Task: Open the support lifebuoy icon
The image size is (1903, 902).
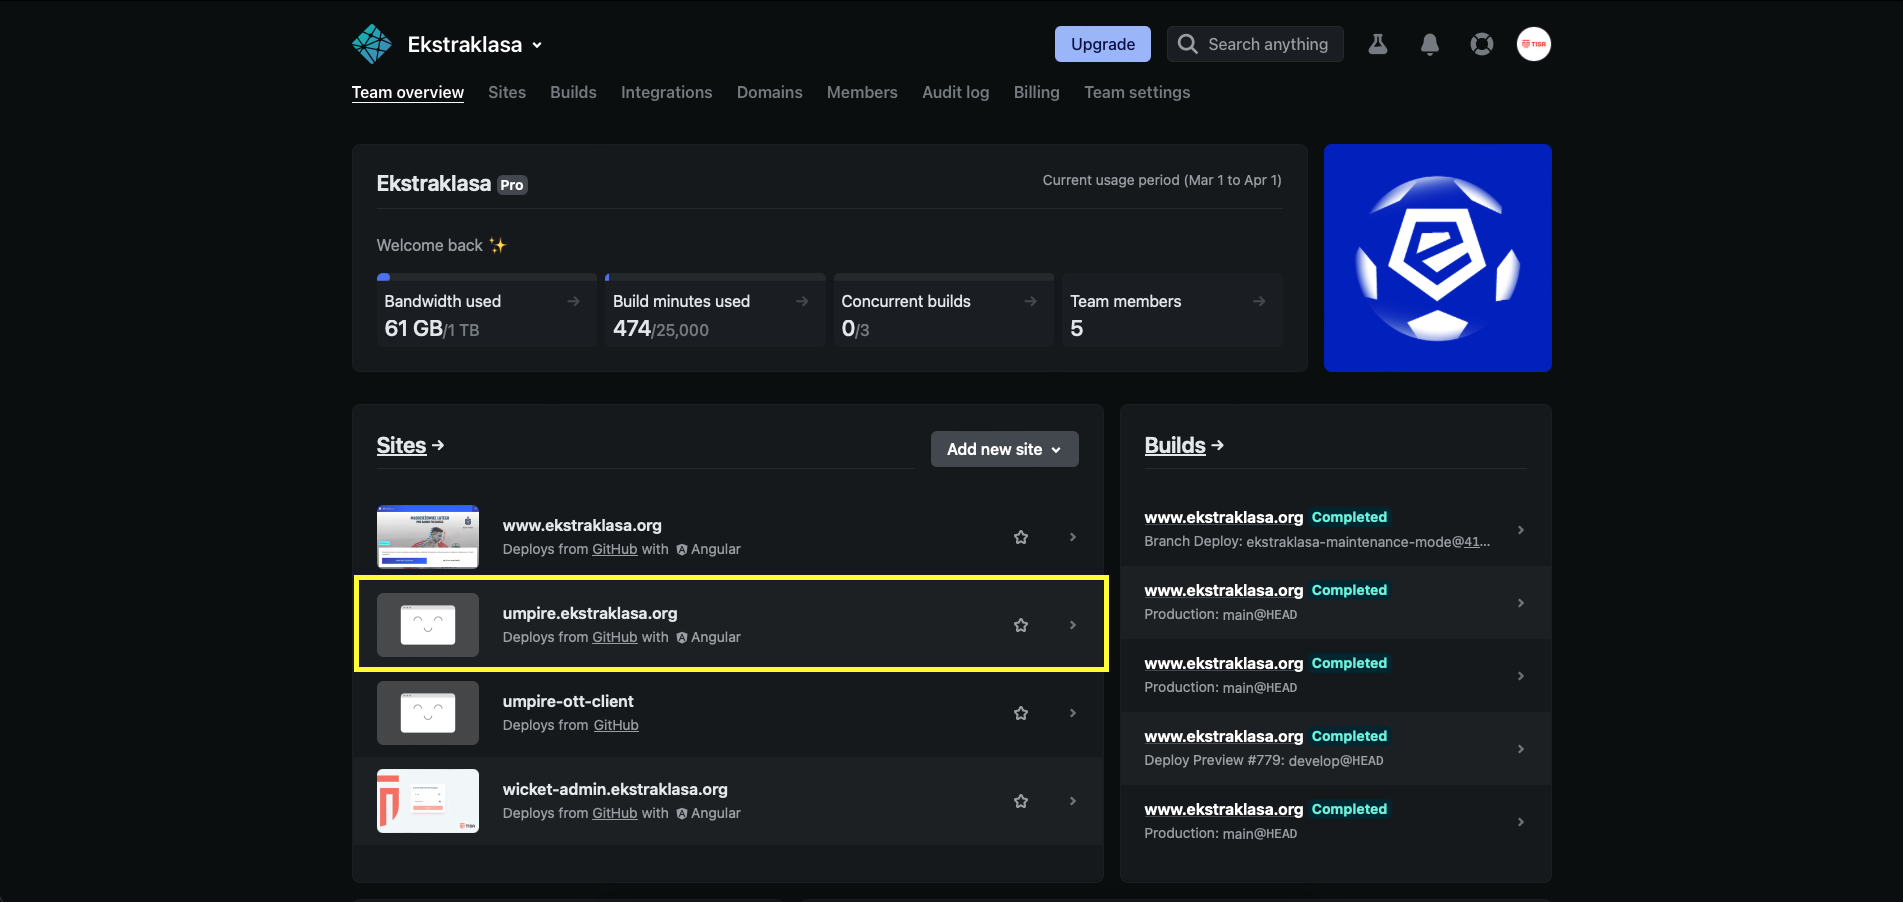Action: 1482,44
